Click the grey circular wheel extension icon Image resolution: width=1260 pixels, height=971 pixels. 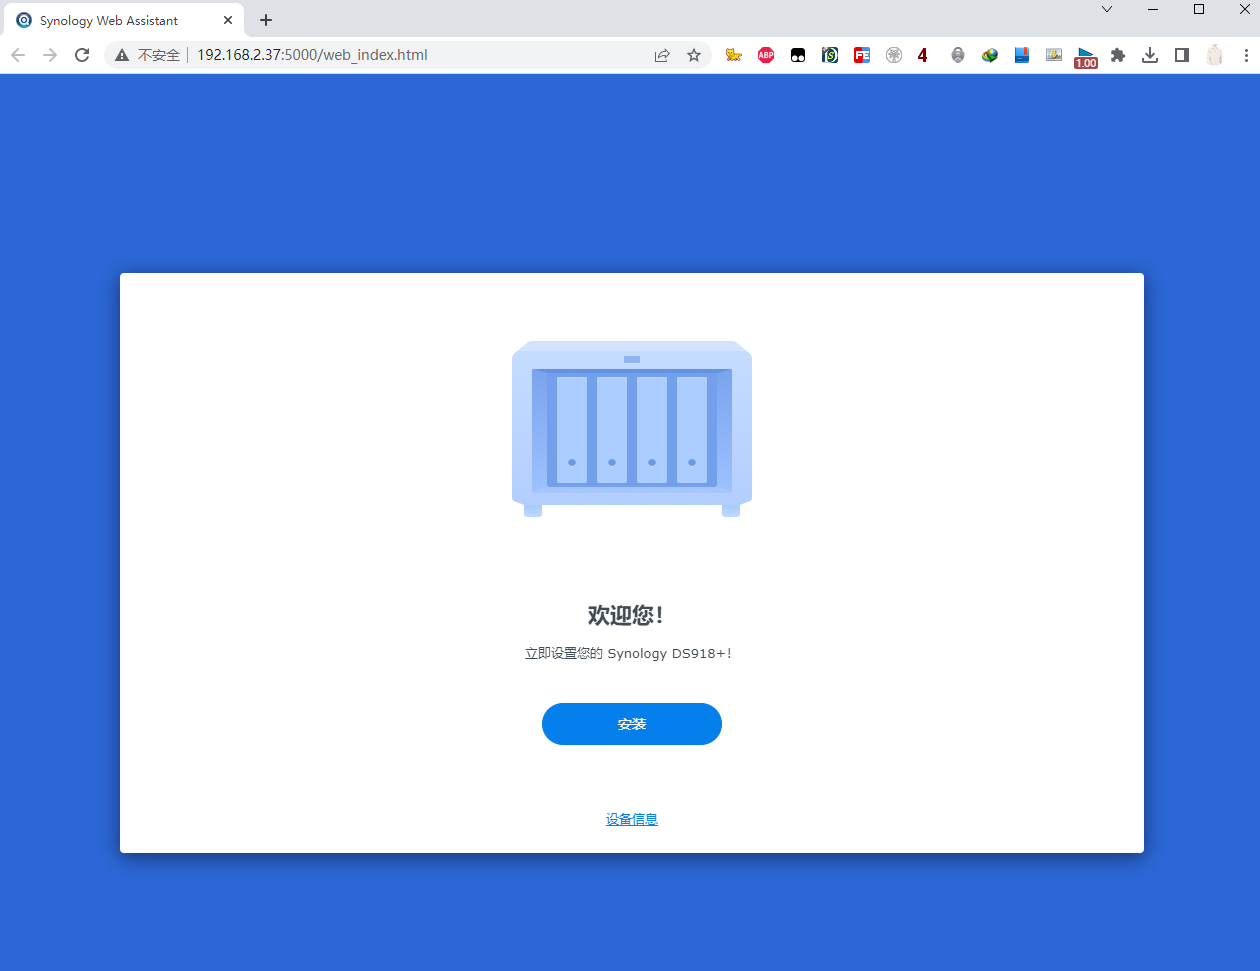pyautogui.click(x=894, y=55)
